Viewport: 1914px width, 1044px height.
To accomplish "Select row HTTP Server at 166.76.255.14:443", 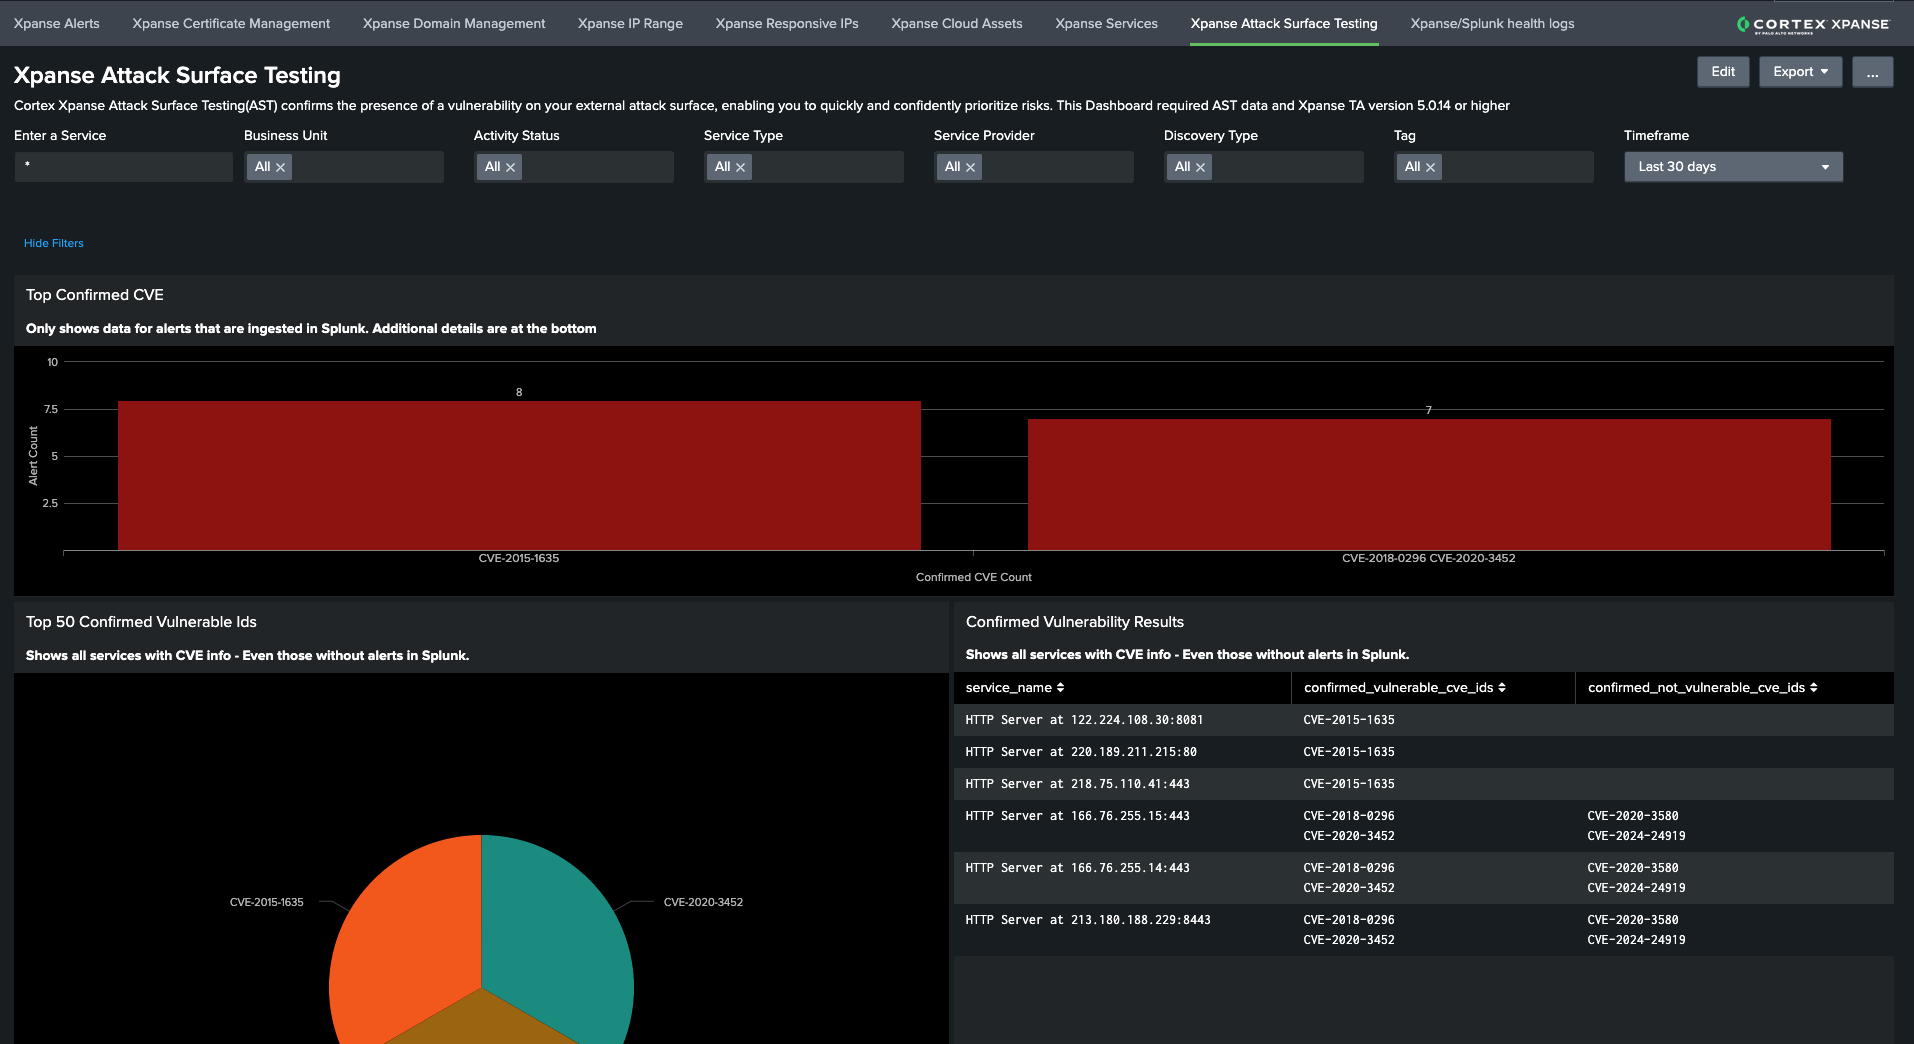I will 1424,878.
